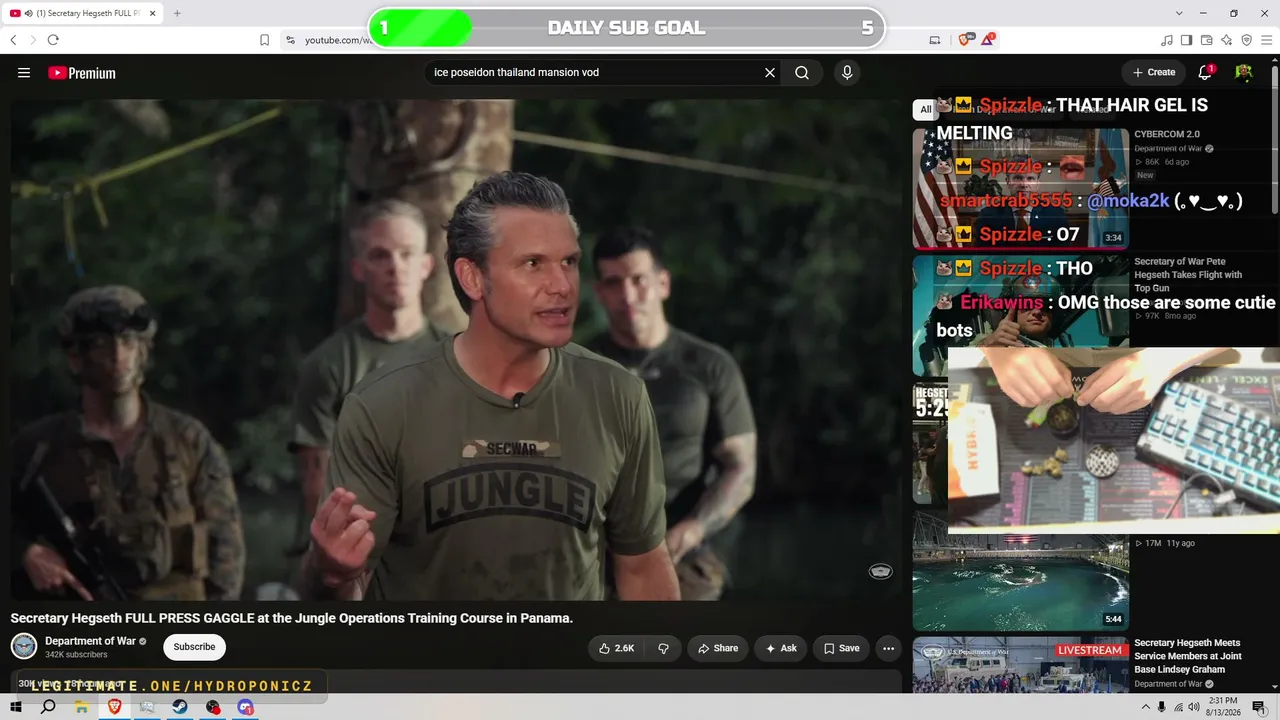This screenshot has width=1280, height=720.
Task: Open the browser main menu
Action: tap(1267, 40)
